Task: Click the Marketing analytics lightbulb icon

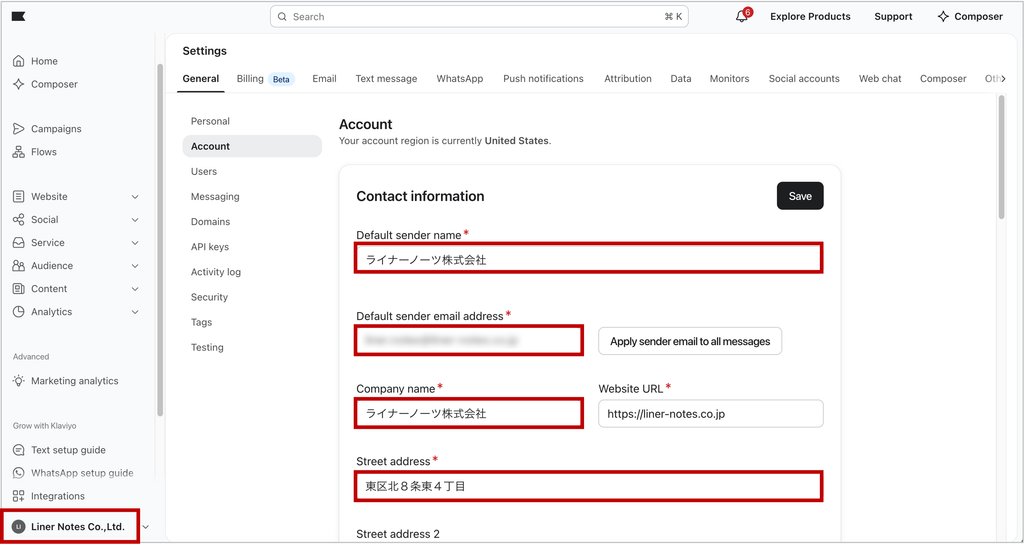Action: click(19, 381)
